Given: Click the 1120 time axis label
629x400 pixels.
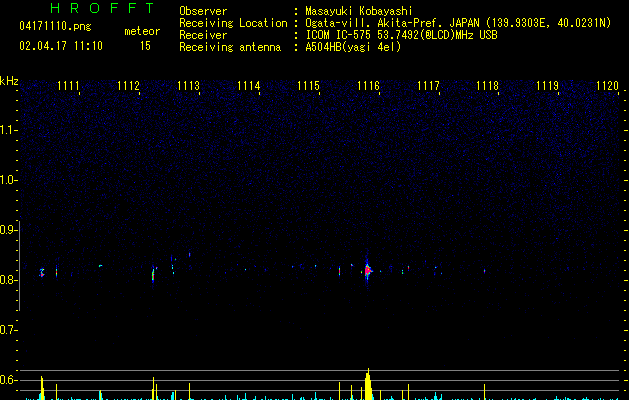Looking at the screenshot, I should pos(607,86).
